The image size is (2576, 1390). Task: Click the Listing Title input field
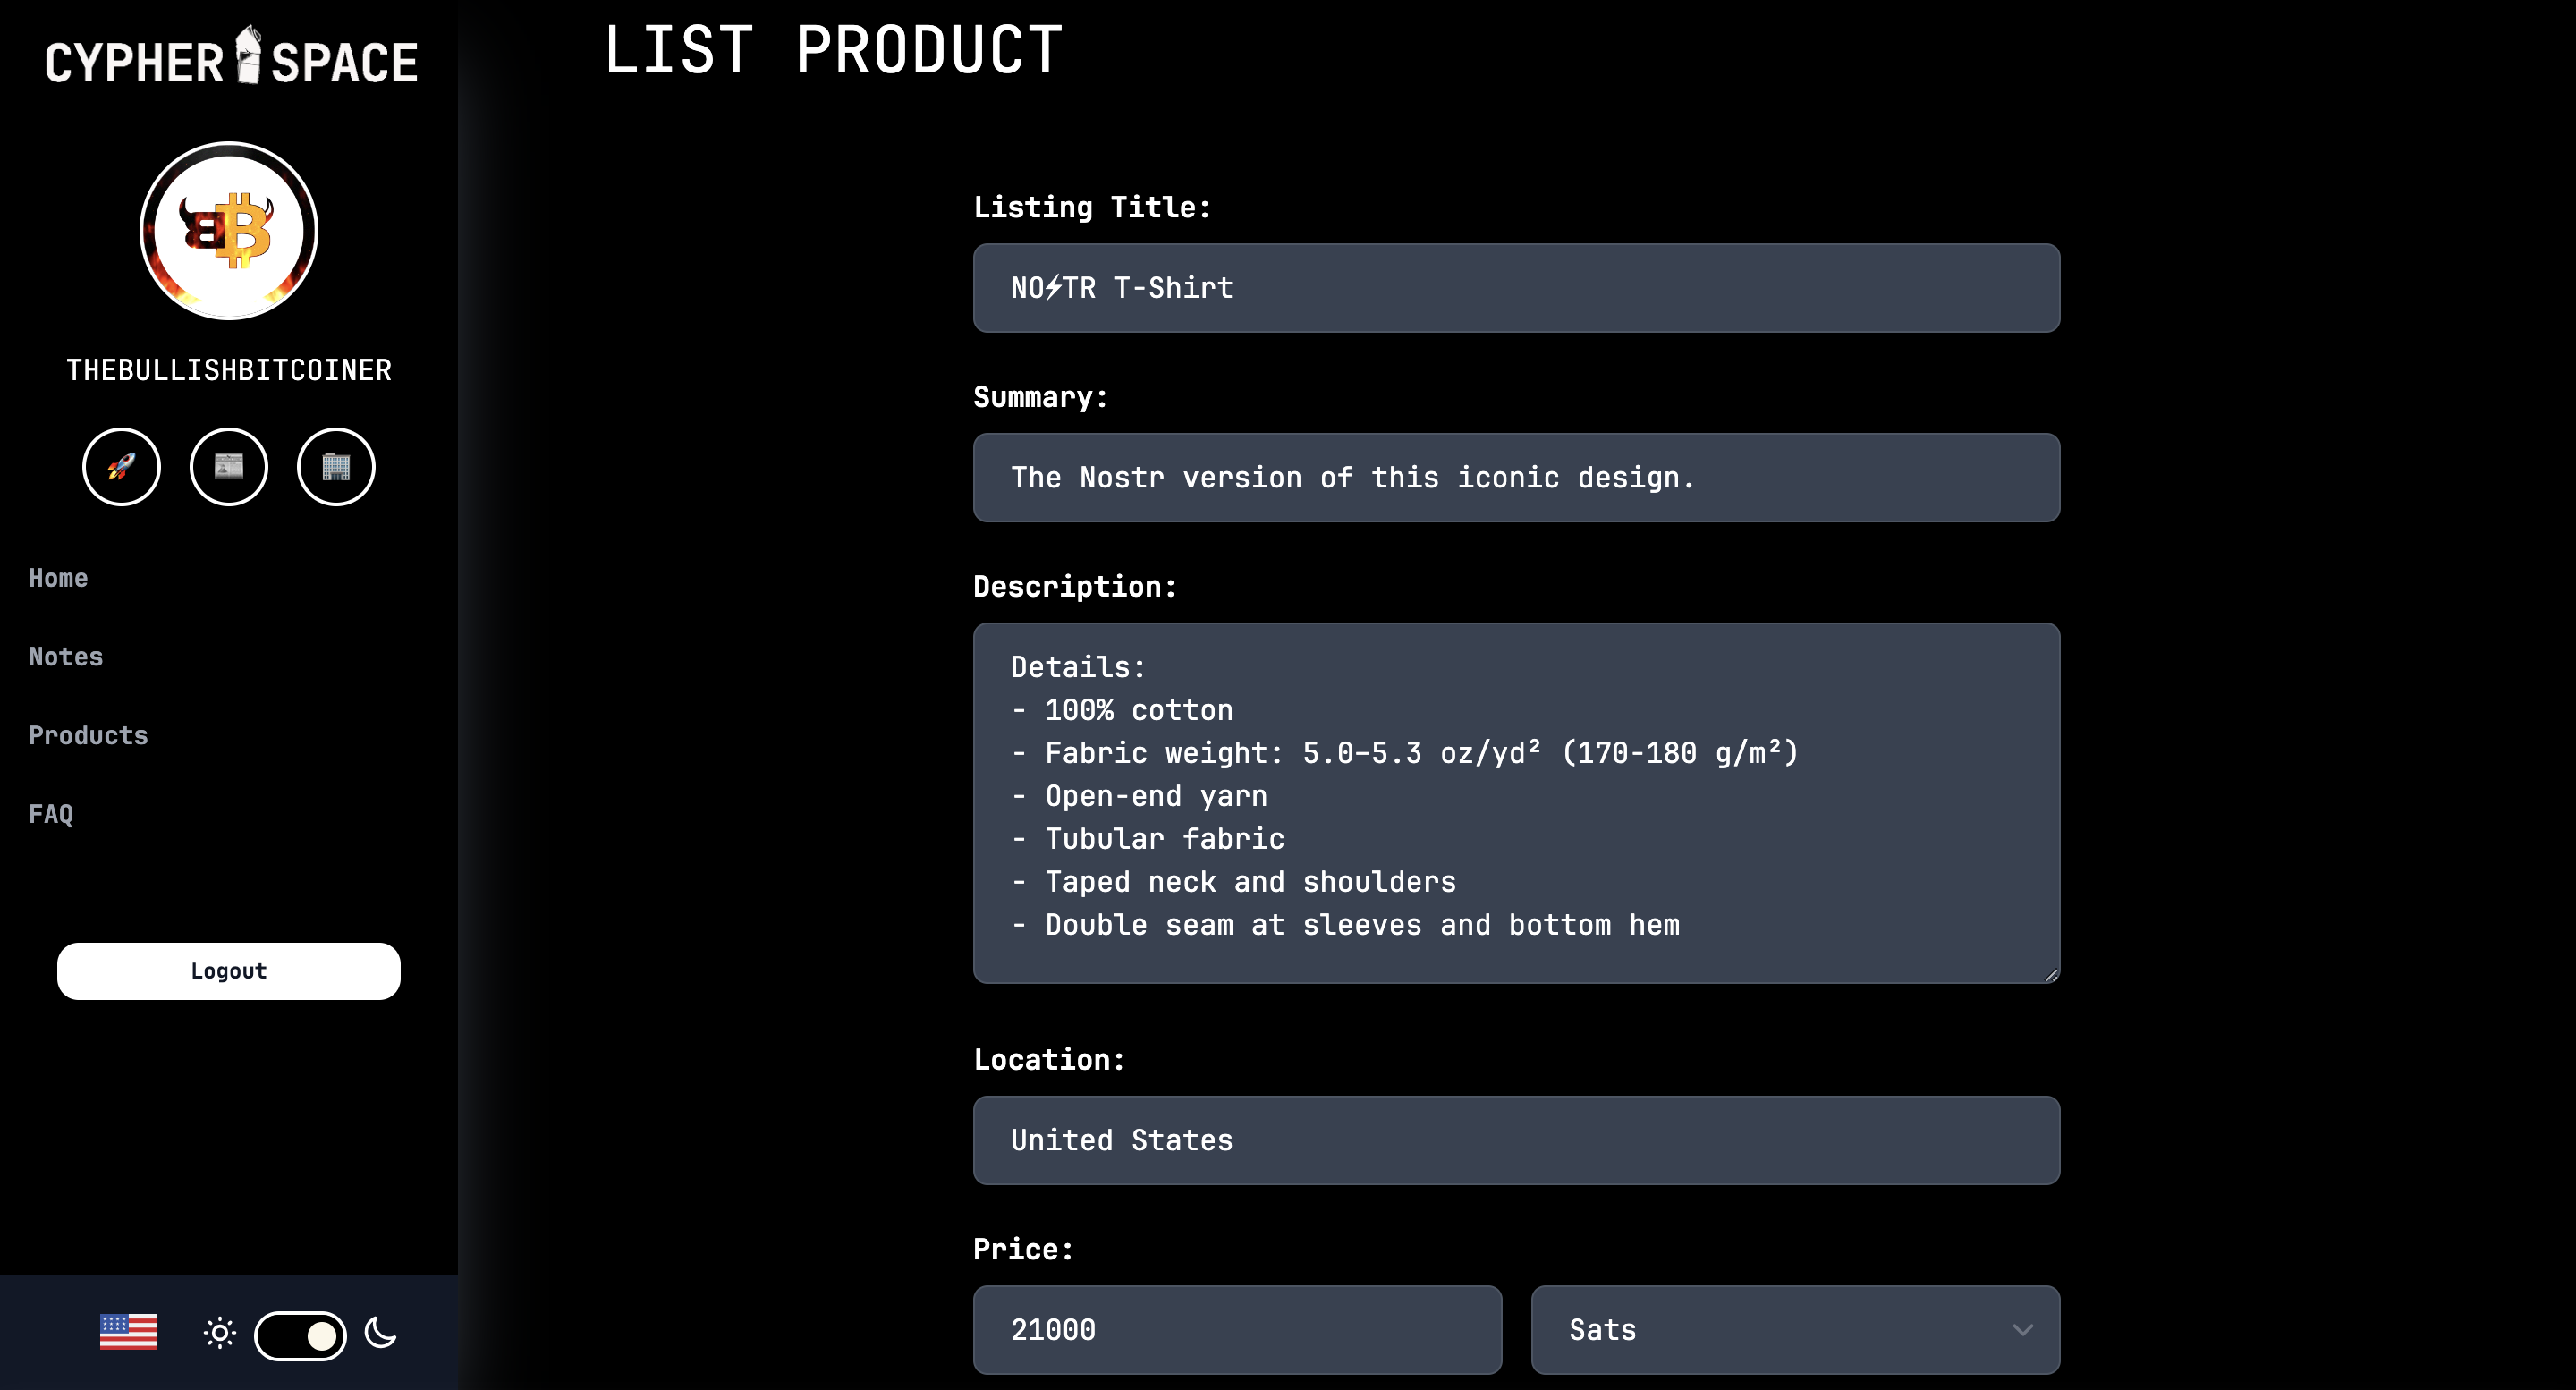[x=1516, y=288]
